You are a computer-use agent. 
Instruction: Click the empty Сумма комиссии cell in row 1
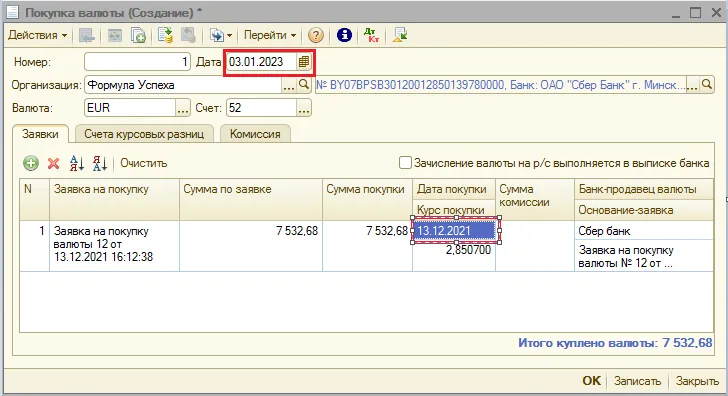point(535,246)
